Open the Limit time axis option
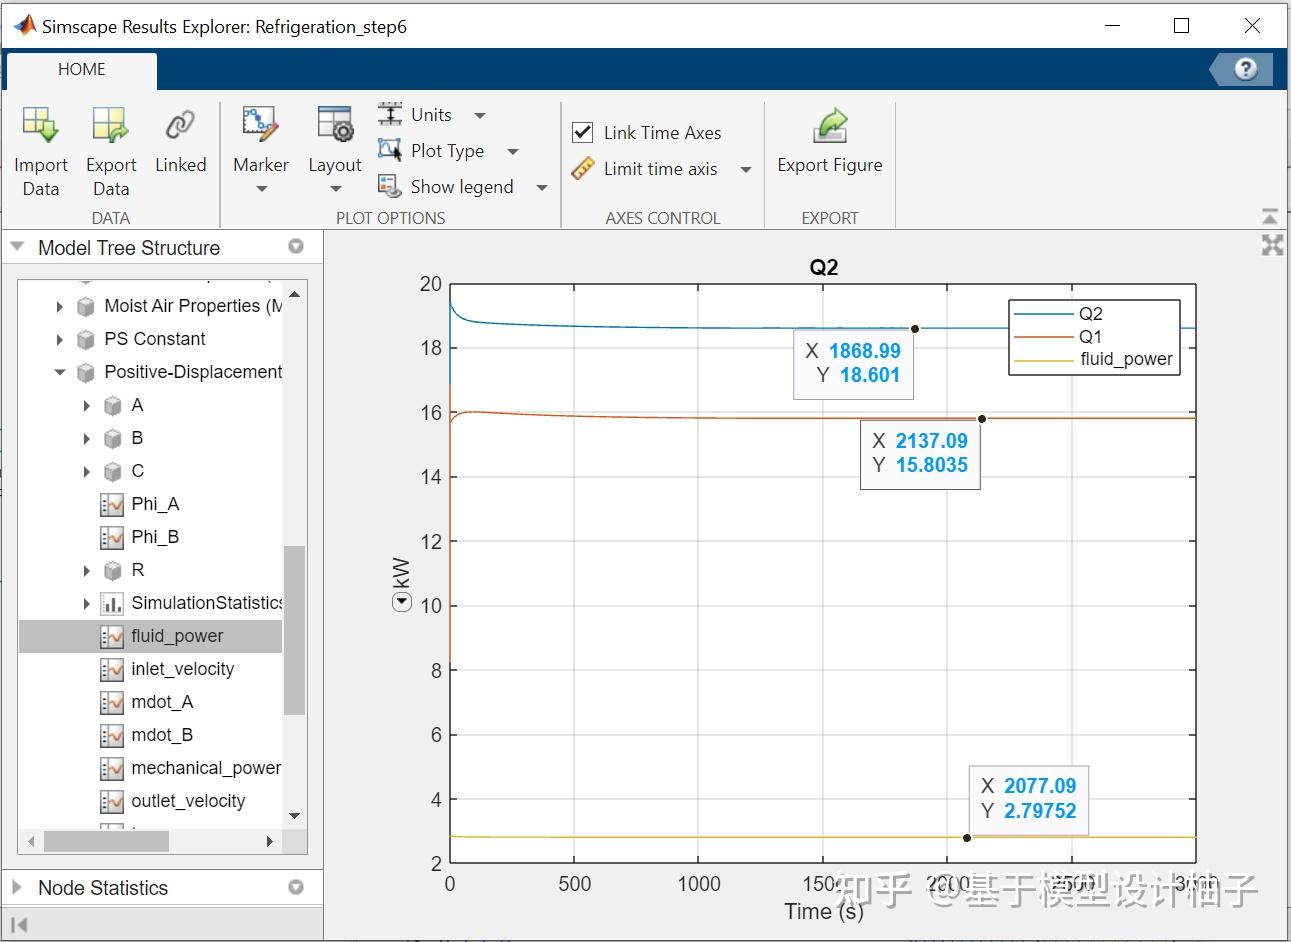This screenshot has height=942, width=1291. (x=660, y=169)
